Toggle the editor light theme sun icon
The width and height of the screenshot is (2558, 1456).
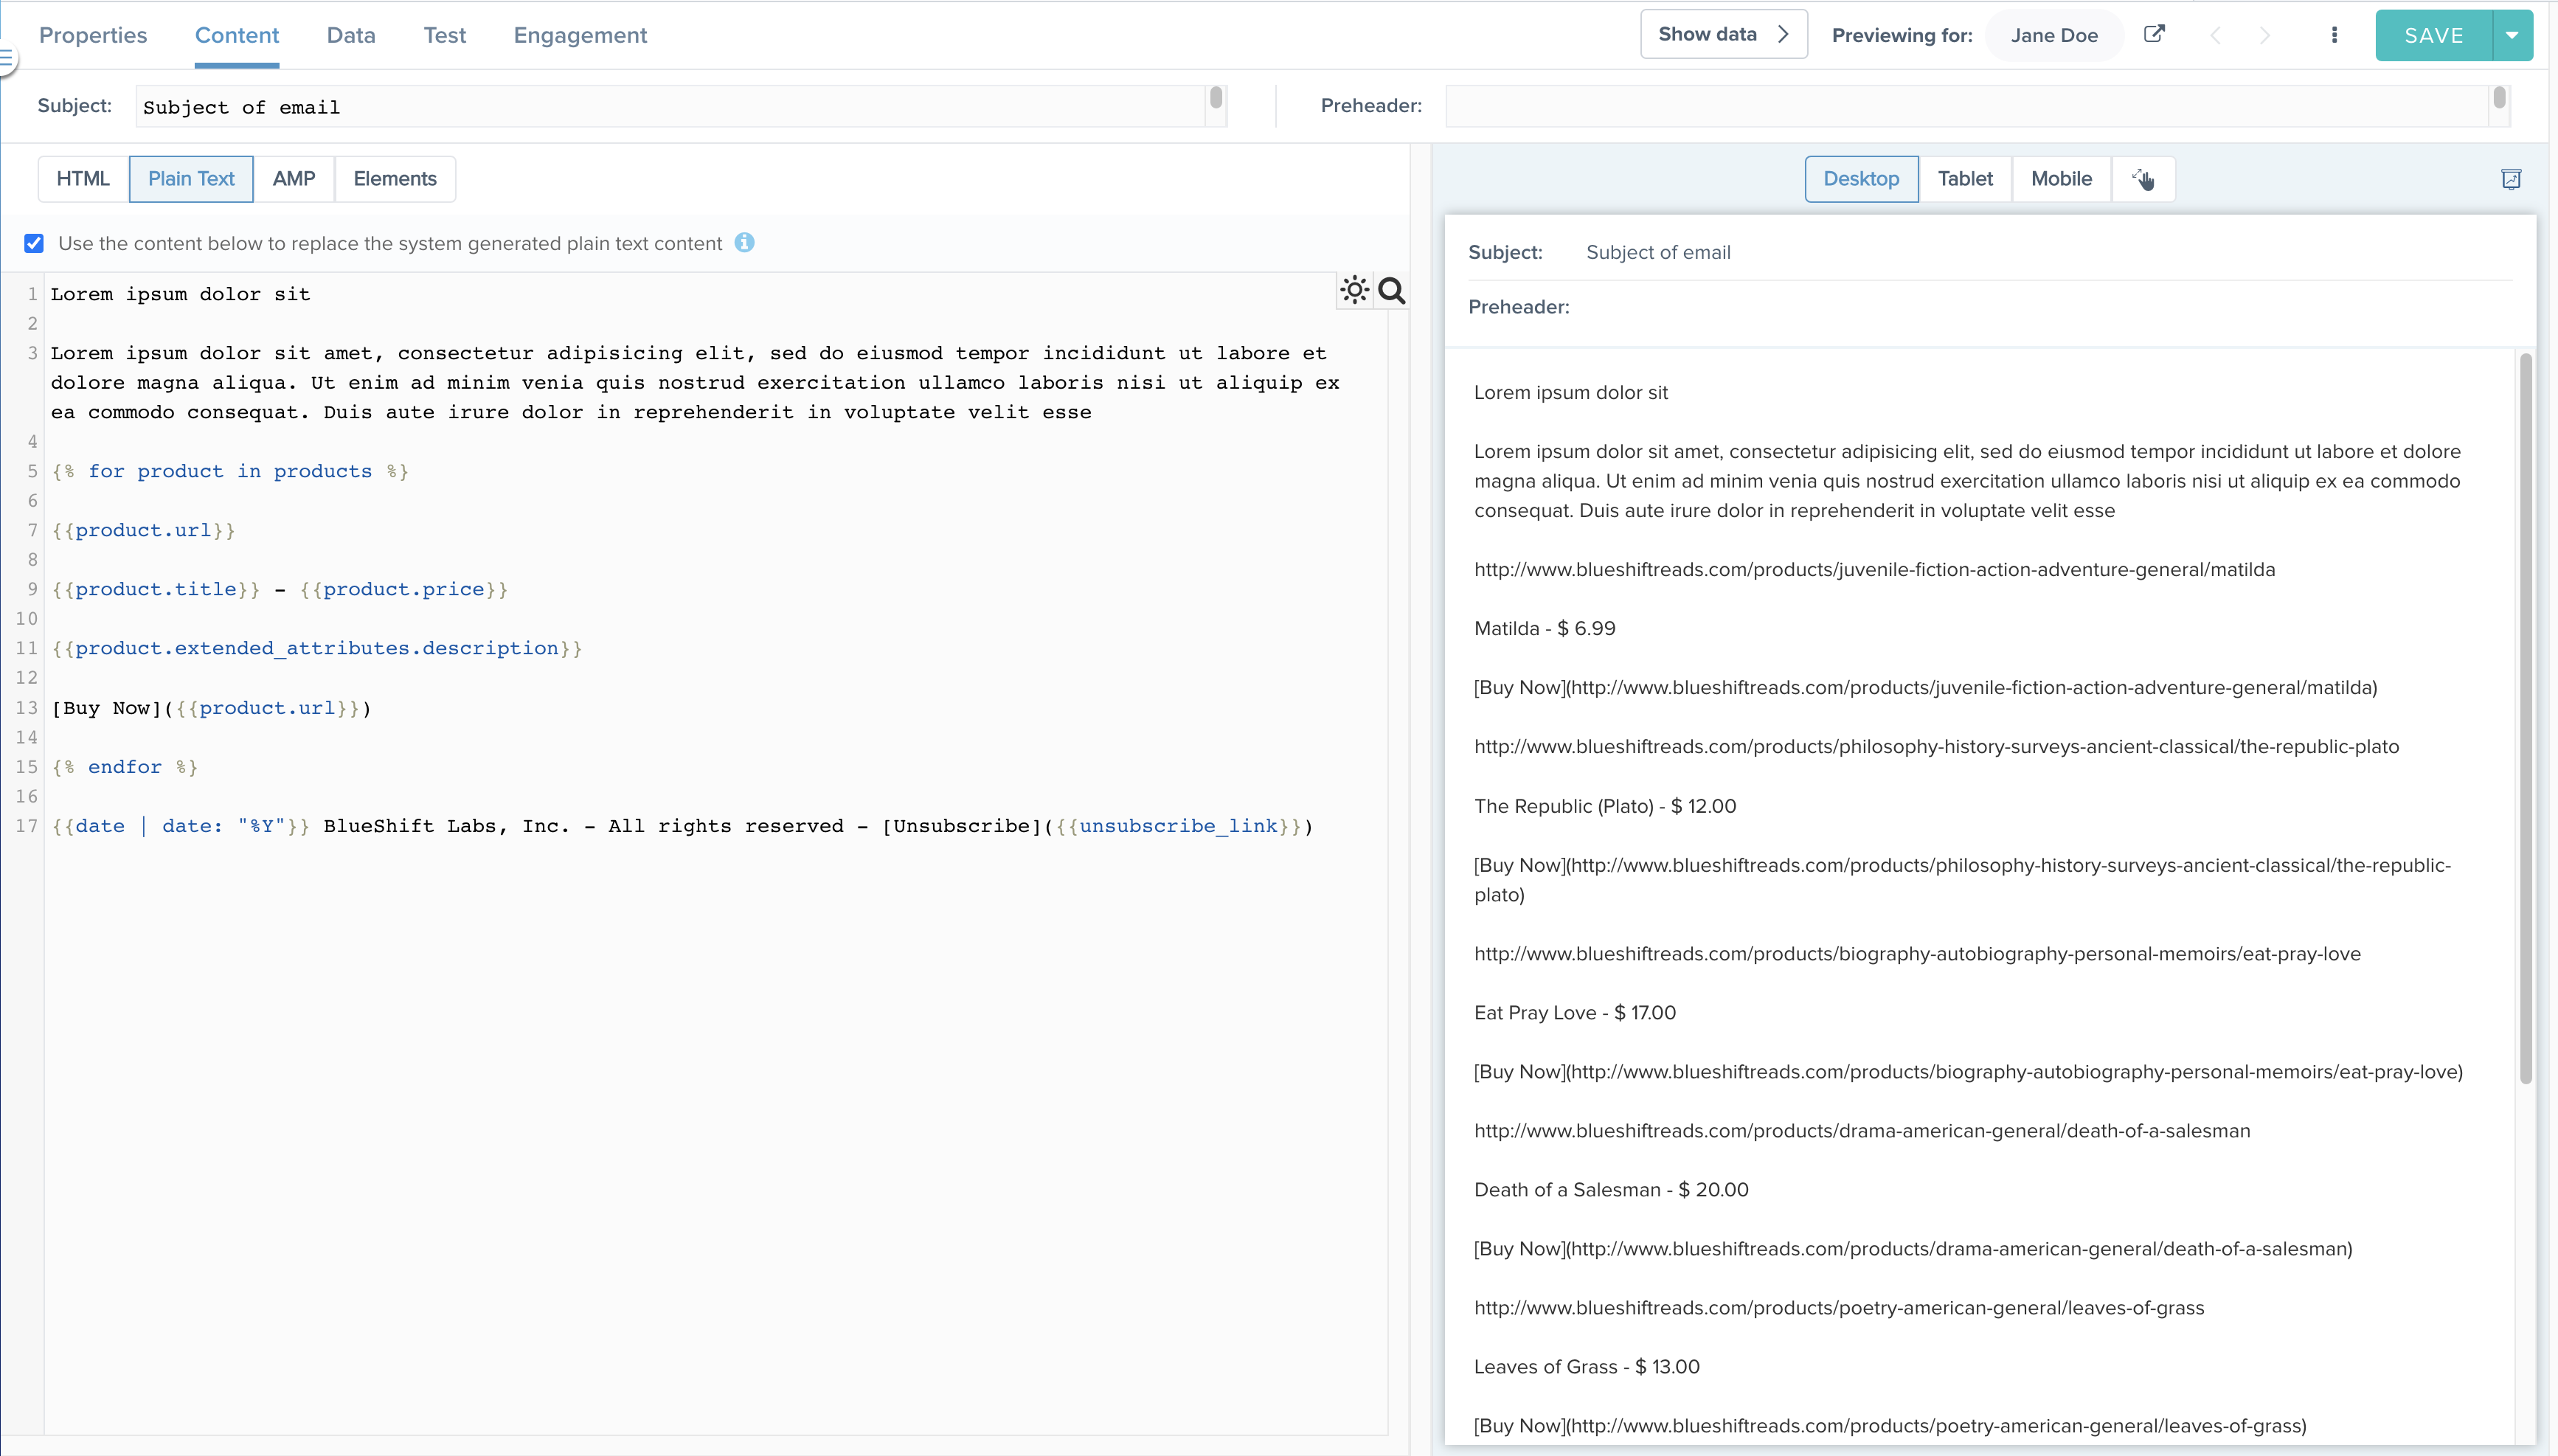click(x=1354, y=290)
